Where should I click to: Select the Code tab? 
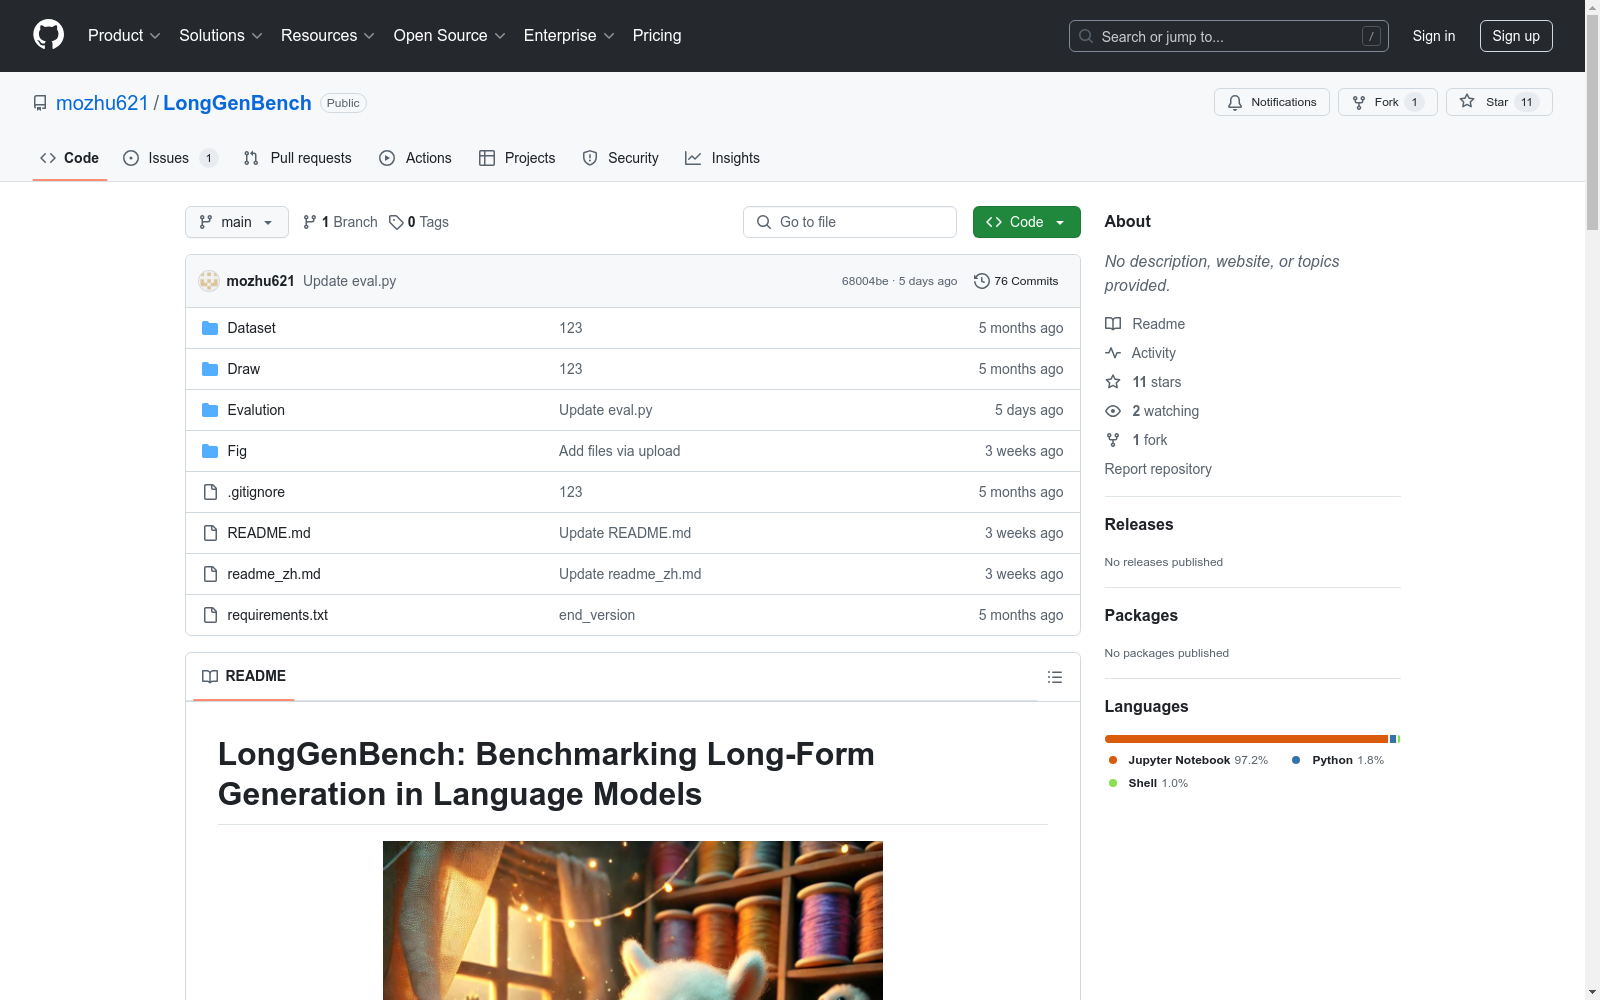pyautogui.click(x=70, y=158)
